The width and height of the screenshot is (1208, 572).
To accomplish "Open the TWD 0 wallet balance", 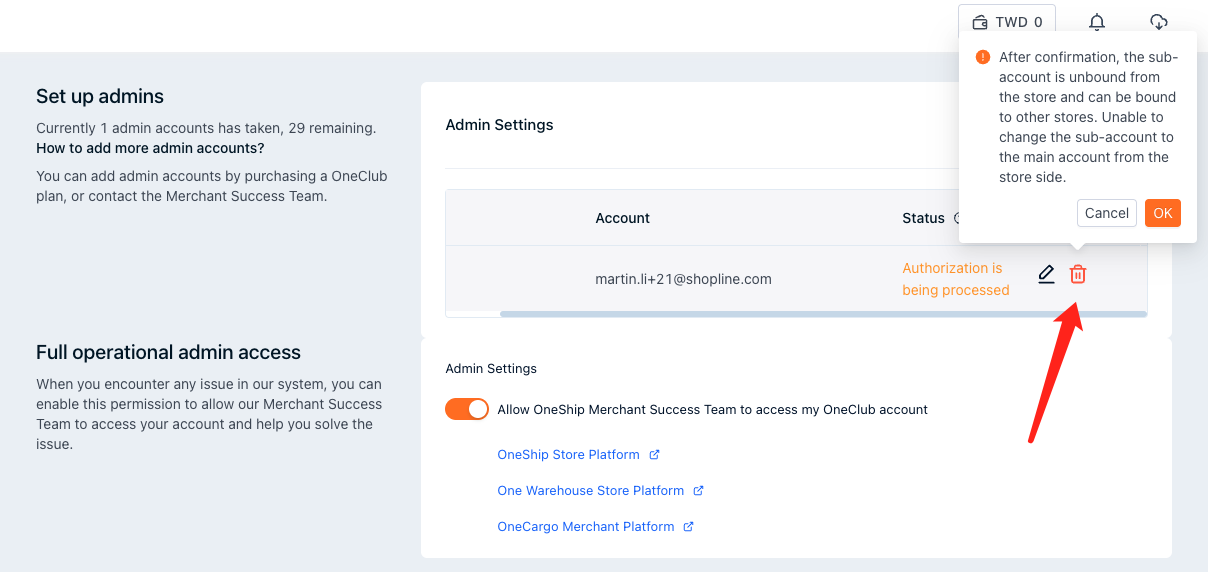I will (1006, 22).
